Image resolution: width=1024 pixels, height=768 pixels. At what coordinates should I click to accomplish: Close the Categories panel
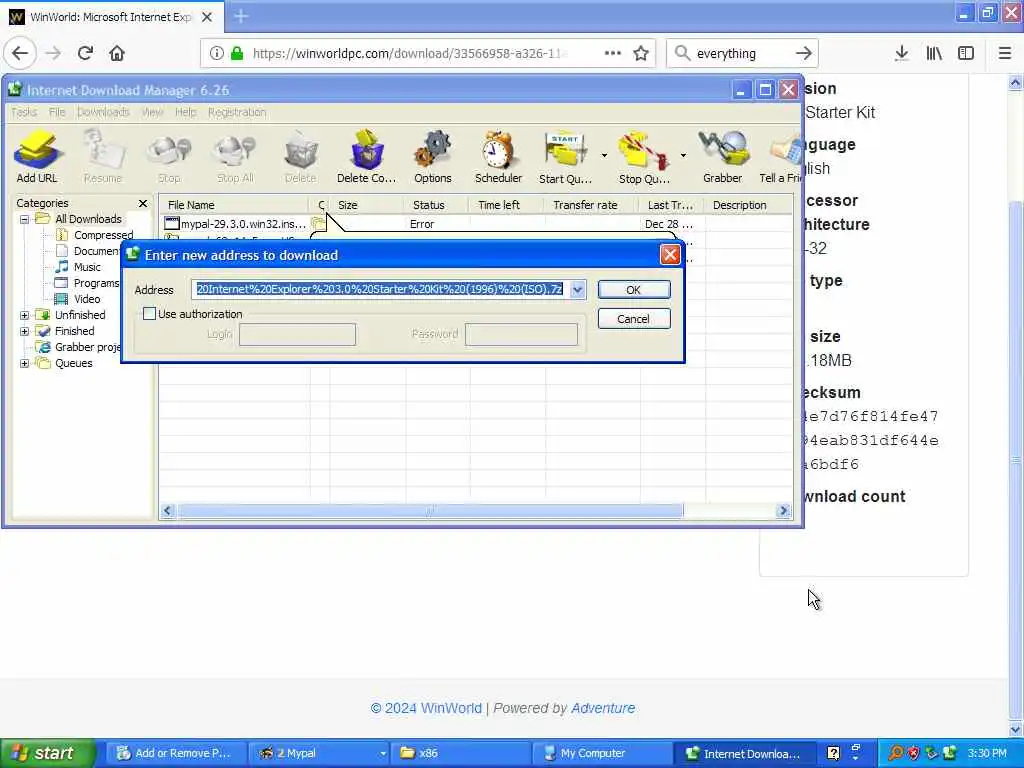point(143,203)
